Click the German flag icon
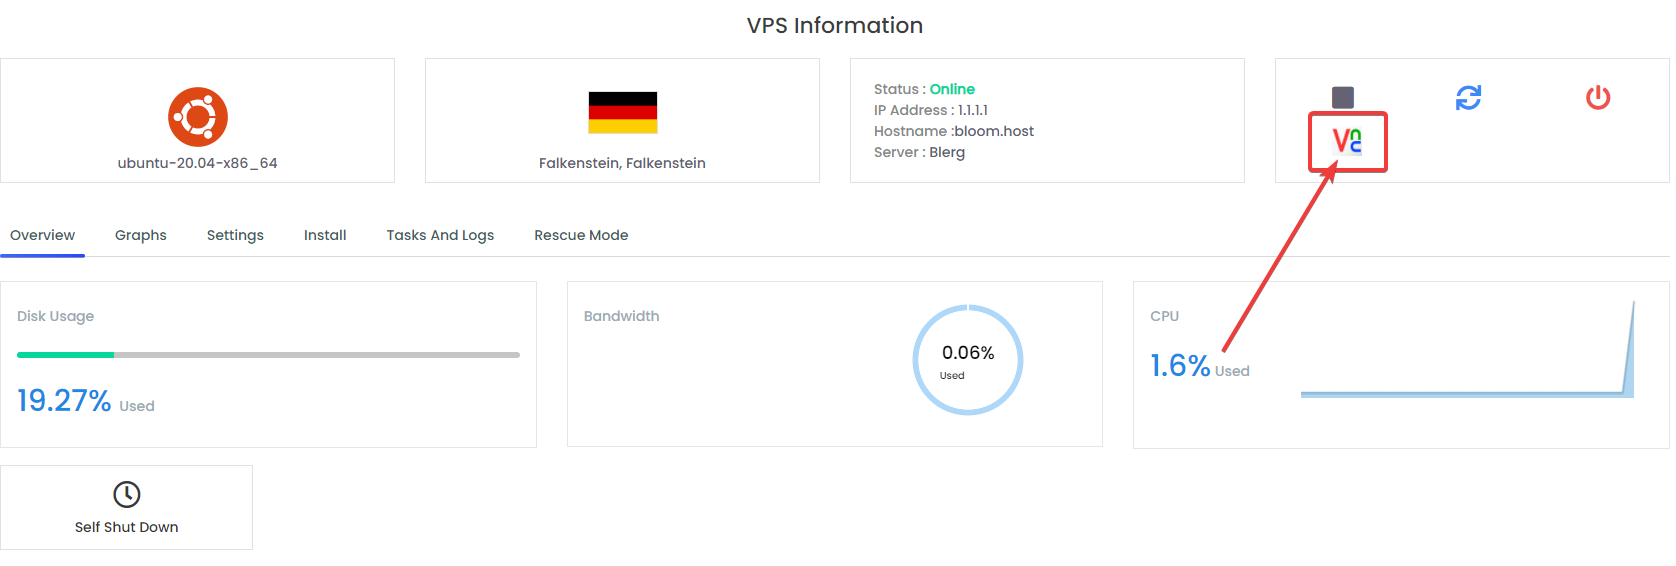This screenshot has width=1676, height=566. click(623, 113)
